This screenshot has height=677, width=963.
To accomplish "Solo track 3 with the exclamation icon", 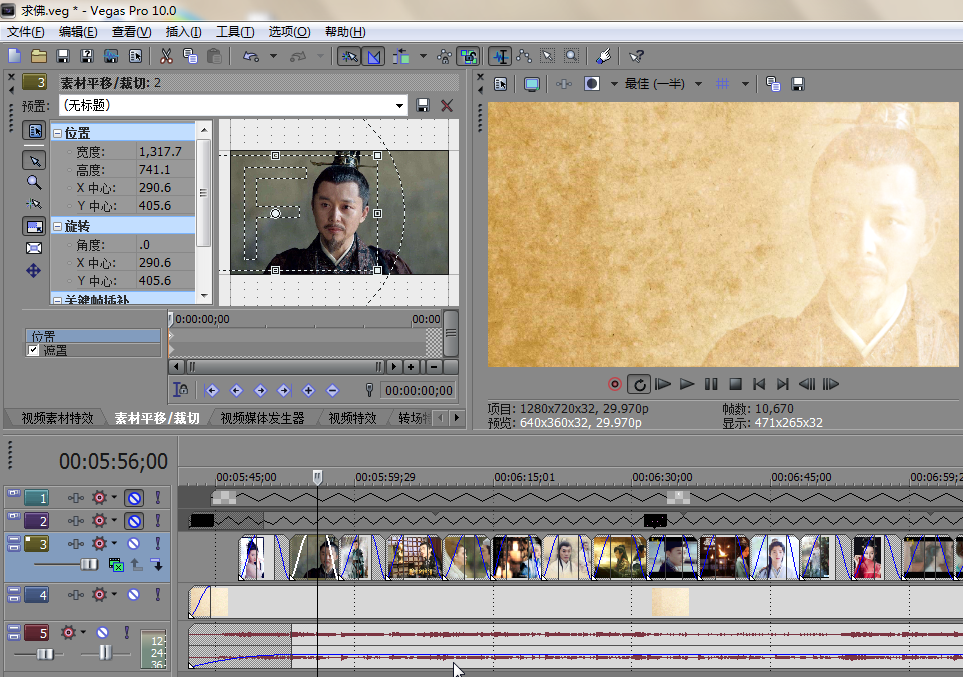I will pos(158,544).
